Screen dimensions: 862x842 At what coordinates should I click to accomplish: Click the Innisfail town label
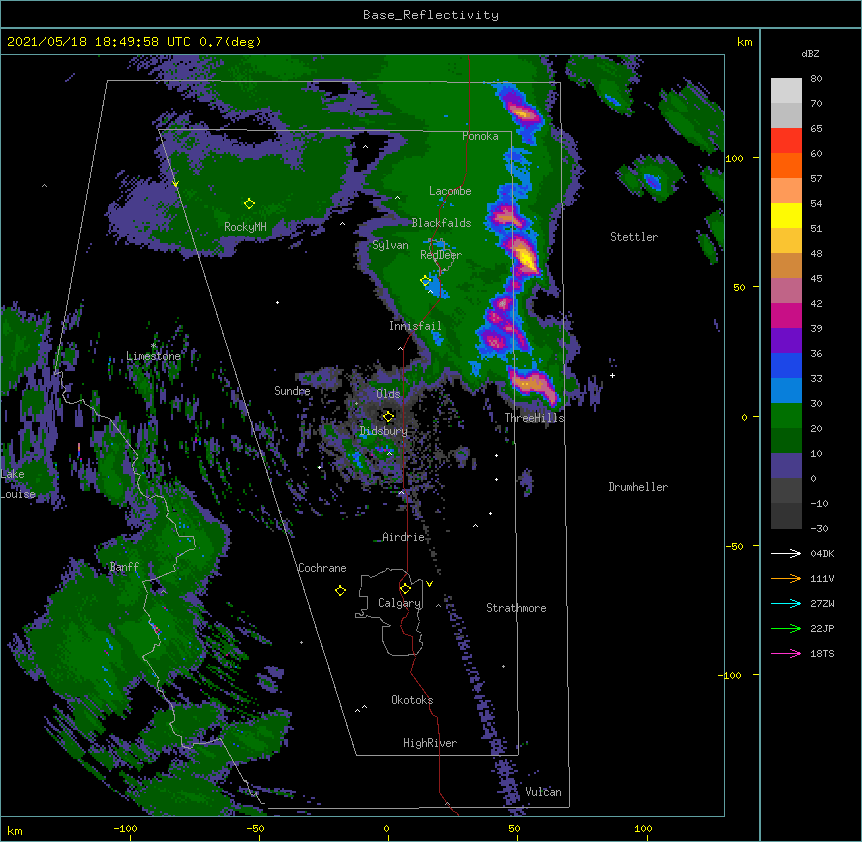pyautogui.click(x=415, y=326)
